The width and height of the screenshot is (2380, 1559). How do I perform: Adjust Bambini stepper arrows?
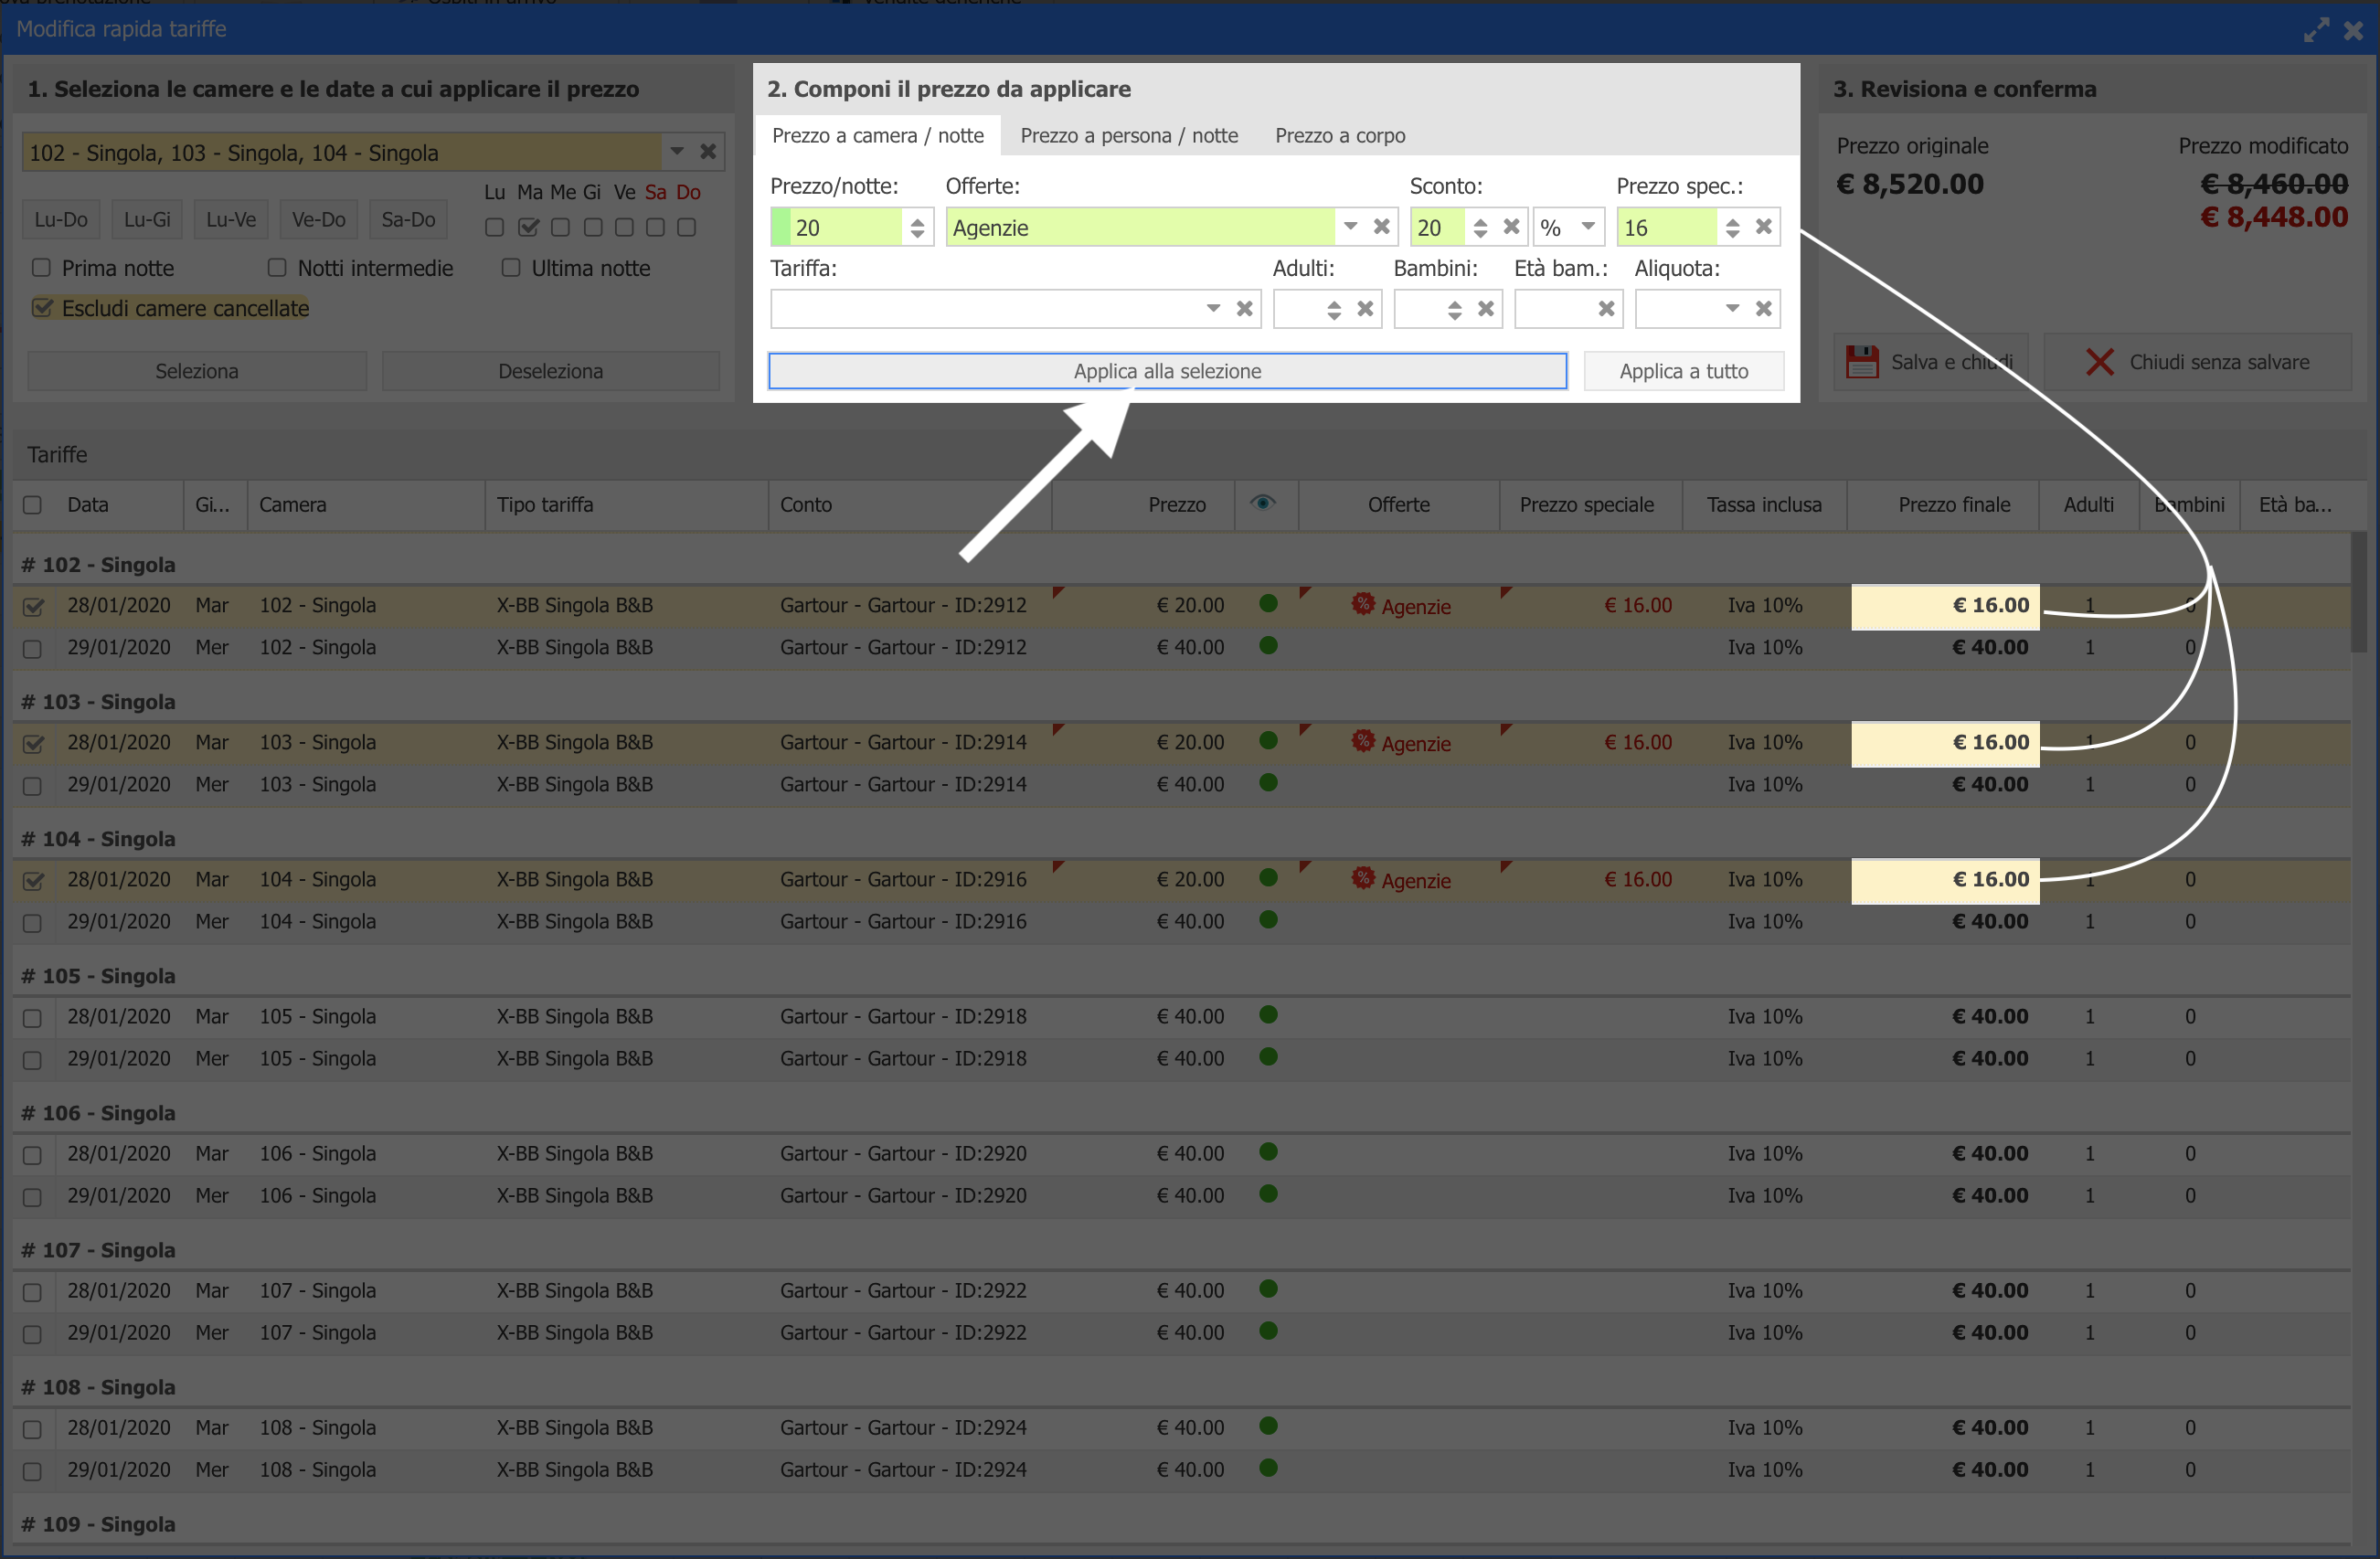click(1455, 310)
